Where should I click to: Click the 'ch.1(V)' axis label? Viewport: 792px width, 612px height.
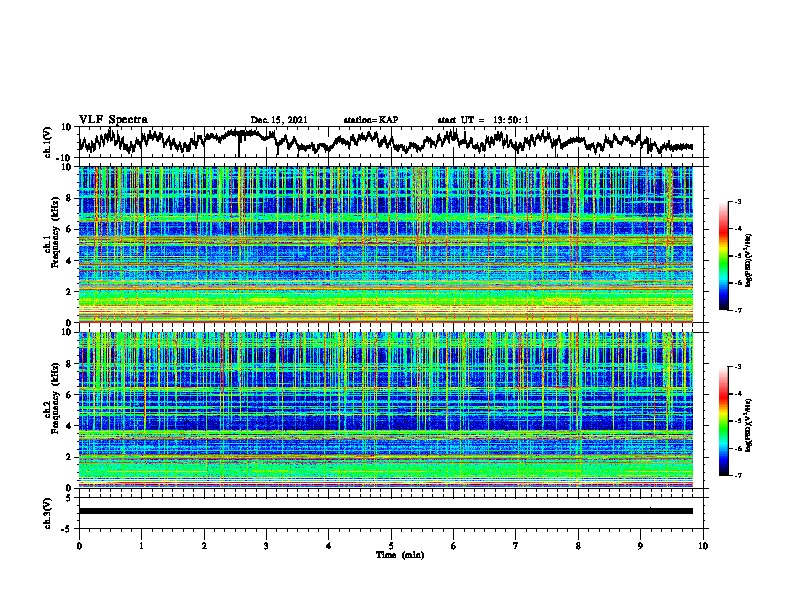[48, 142]
